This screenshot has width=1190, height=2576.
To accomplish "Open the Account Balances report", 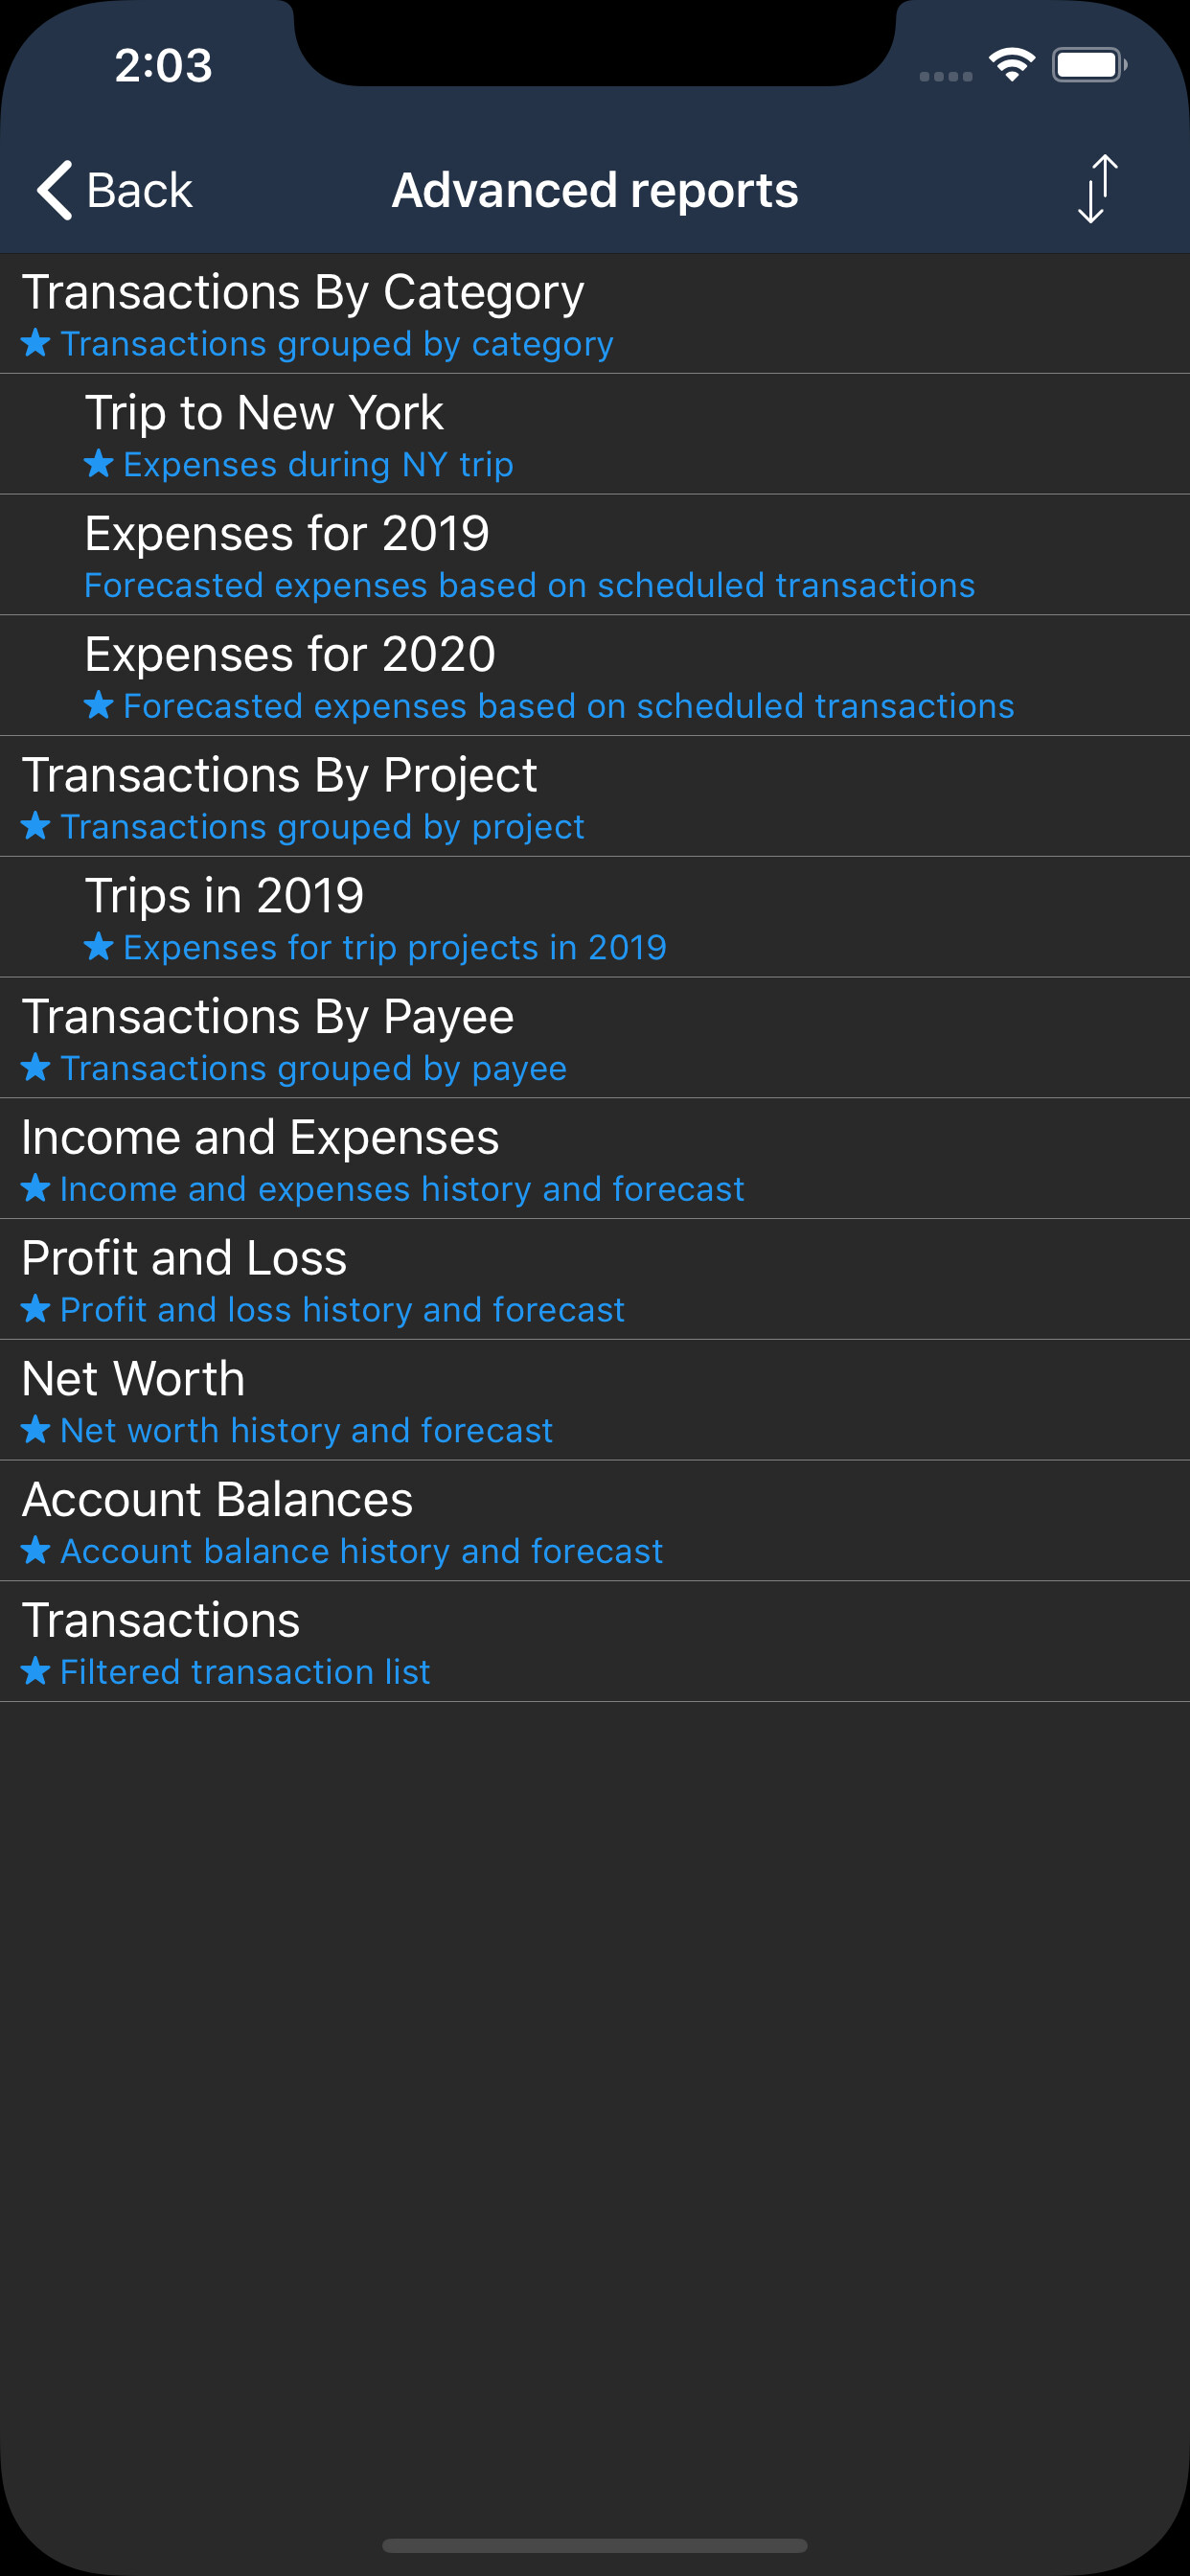I will point(595,1521).
